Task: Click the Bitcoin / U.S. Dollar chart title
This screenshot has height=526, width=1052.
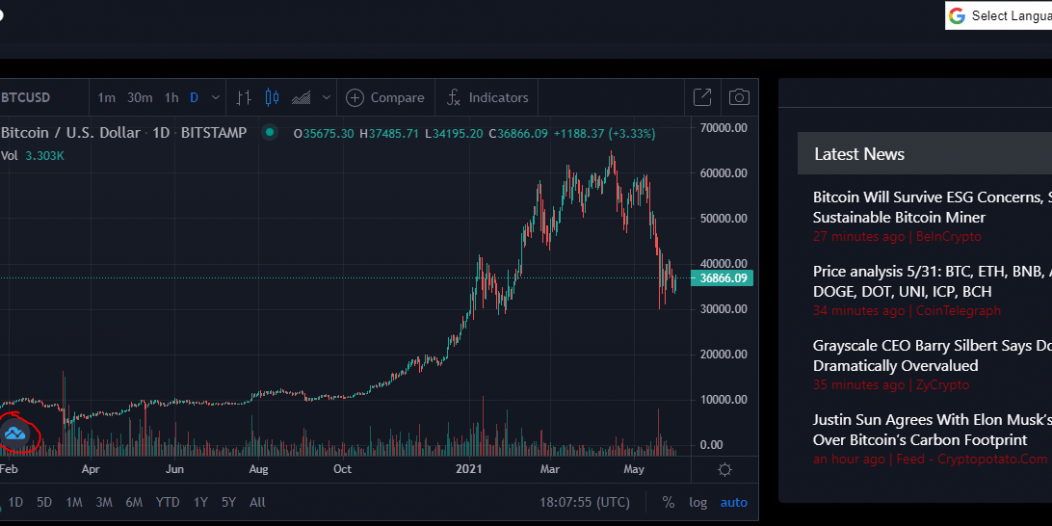Action: 123,133
